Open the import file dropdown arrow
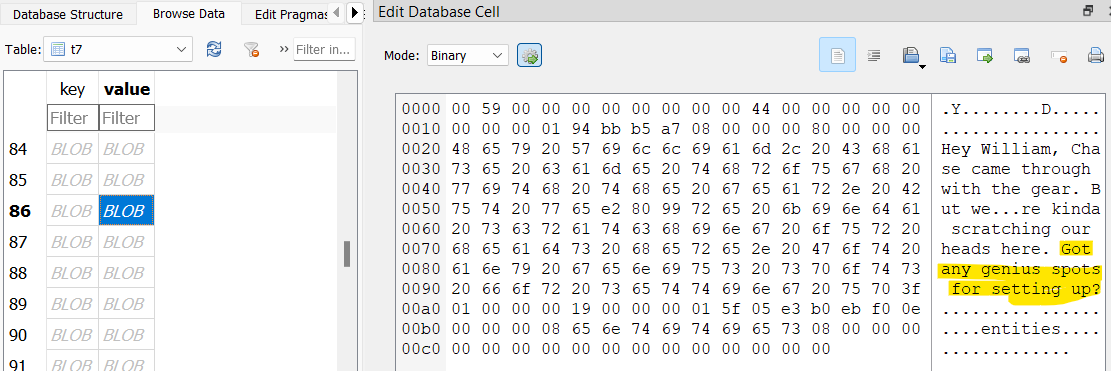The width and height of the screenshot is (1111, 371). tap(923, 67)
